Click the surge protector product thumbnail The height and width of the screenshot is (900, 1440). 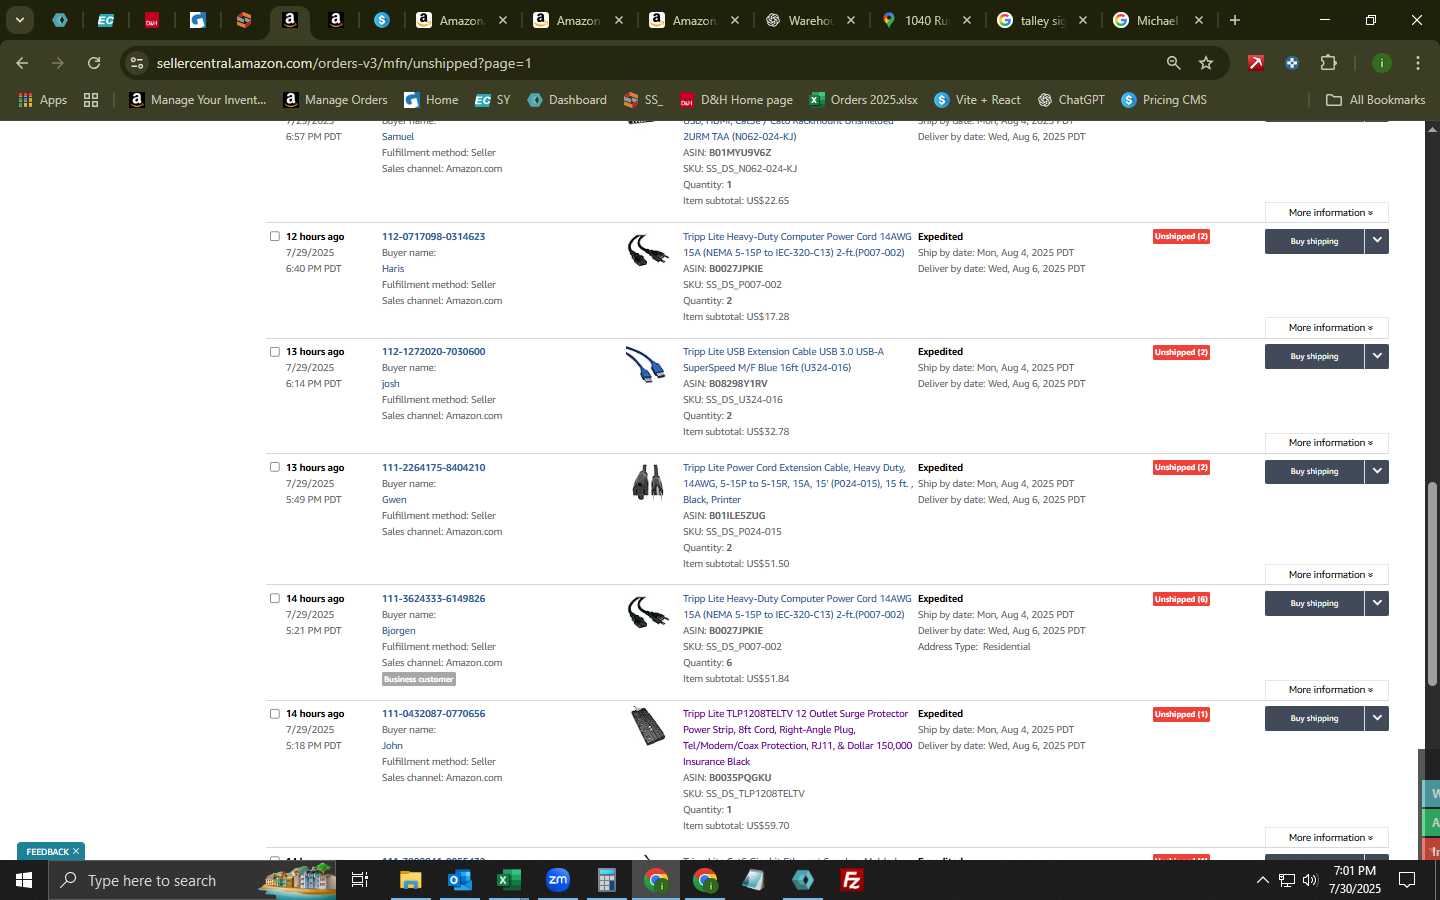(x=648, y=726)
